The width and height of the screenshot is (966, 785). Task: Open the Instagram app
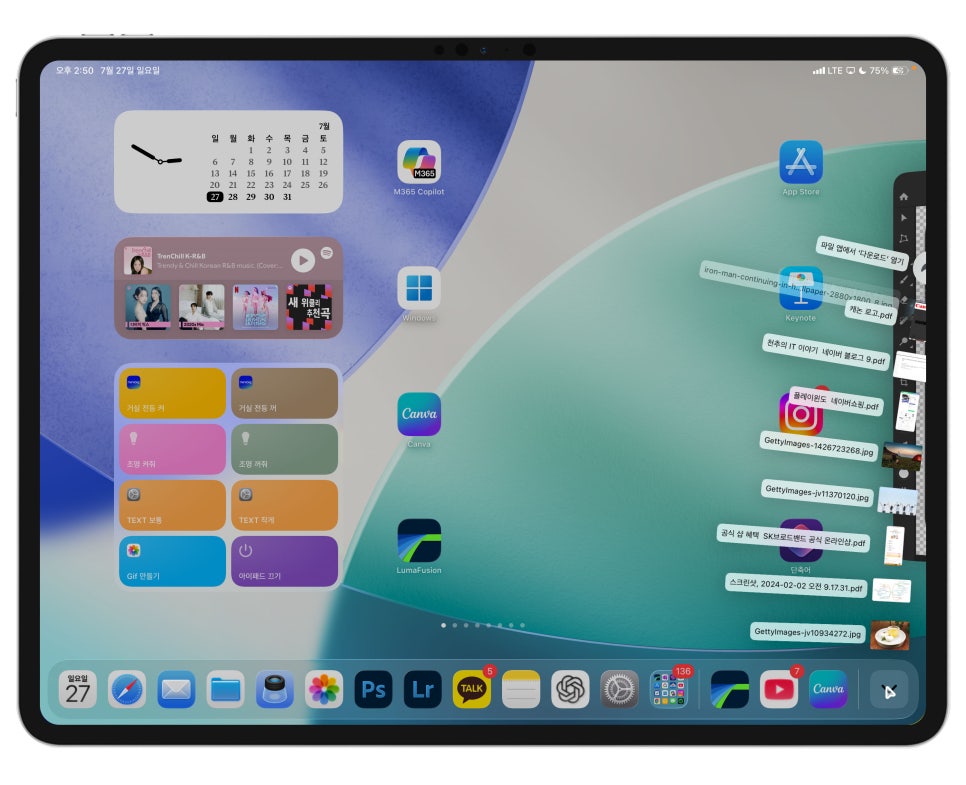pyautogui.click(x=801, y=414)
